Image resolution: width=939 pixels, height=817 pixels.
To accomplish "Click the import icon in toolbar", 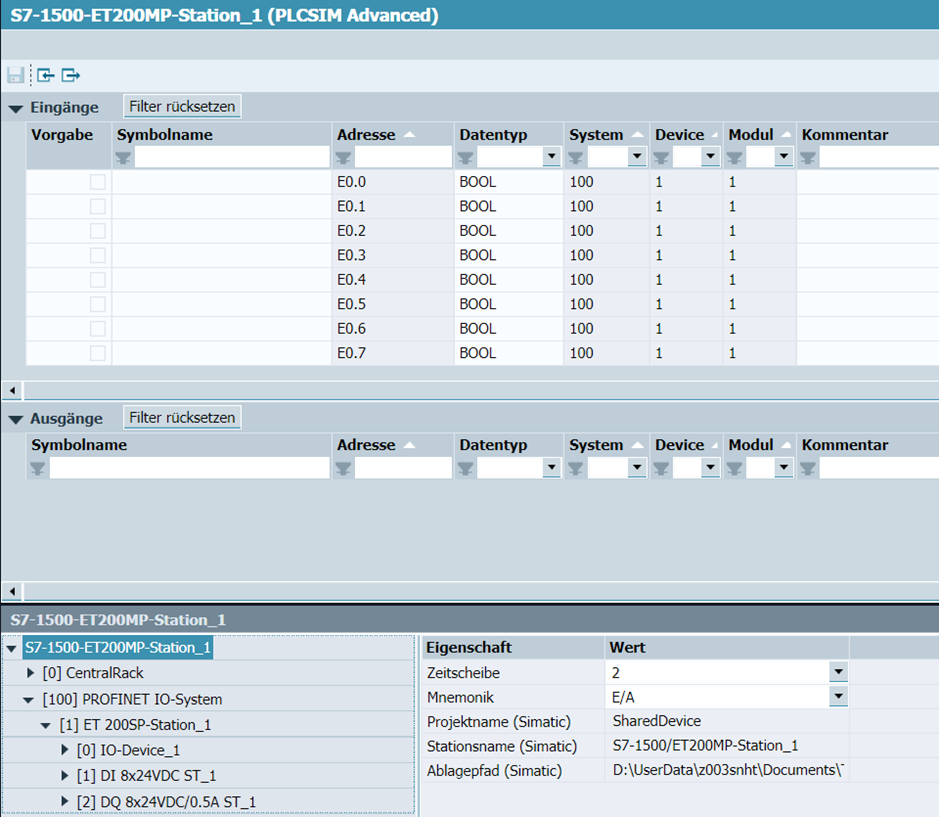I will [45, 75].
